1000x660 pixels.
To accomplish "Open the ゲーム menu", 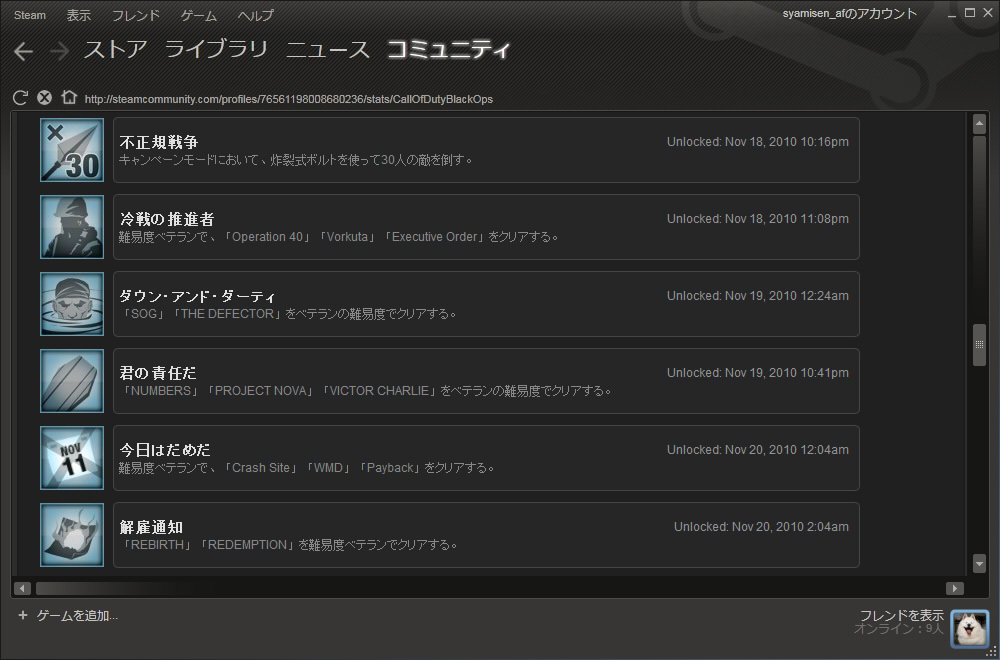I will click(x=199, y=15).
